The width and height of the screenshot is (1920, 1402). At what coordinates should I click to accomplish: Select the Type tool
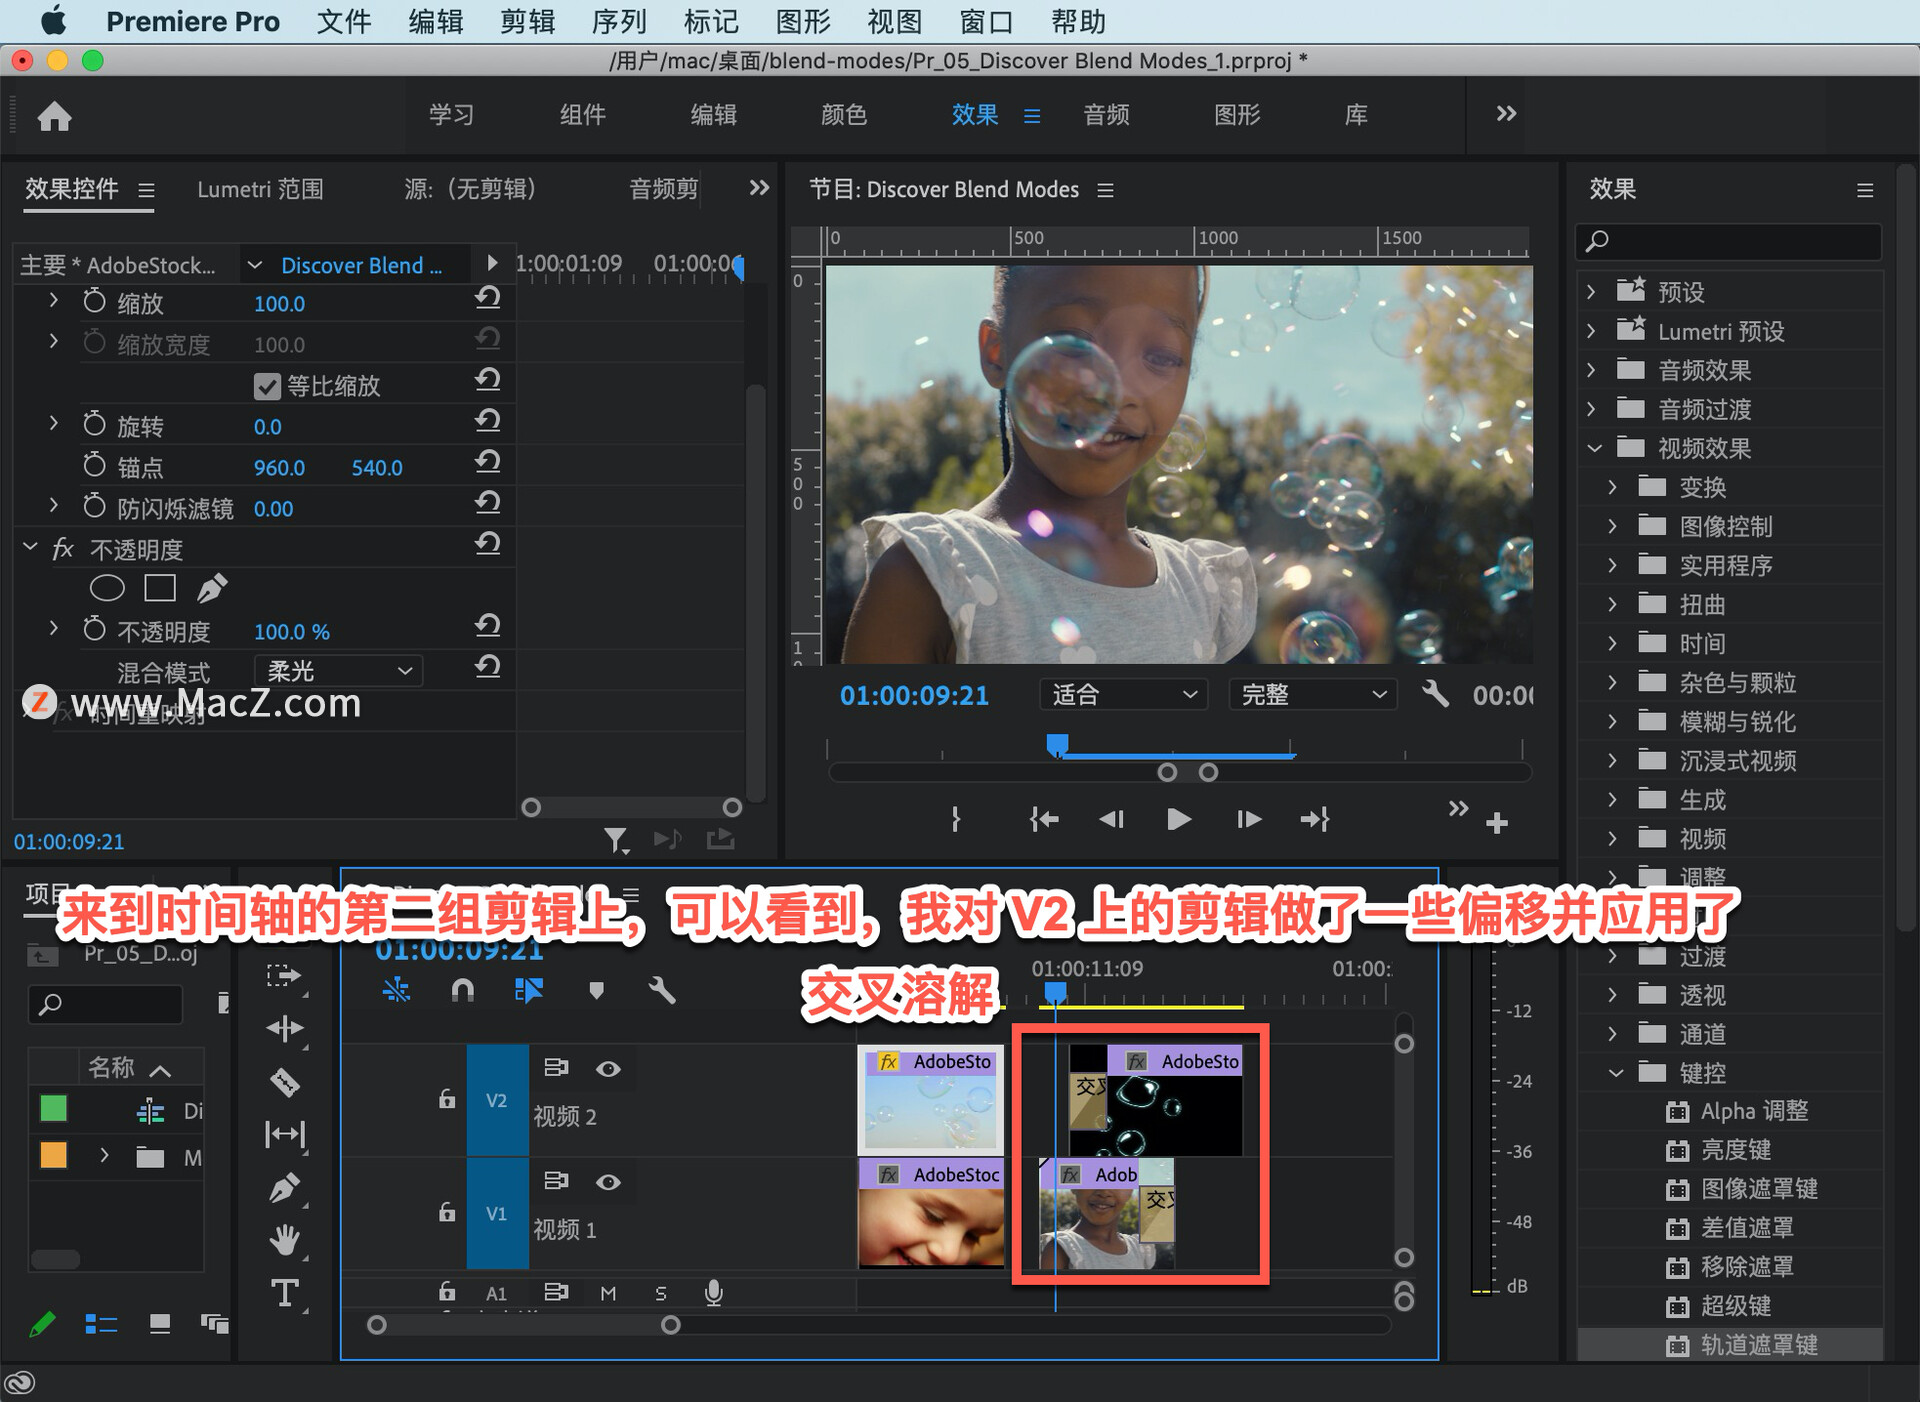click(284, 1293)
